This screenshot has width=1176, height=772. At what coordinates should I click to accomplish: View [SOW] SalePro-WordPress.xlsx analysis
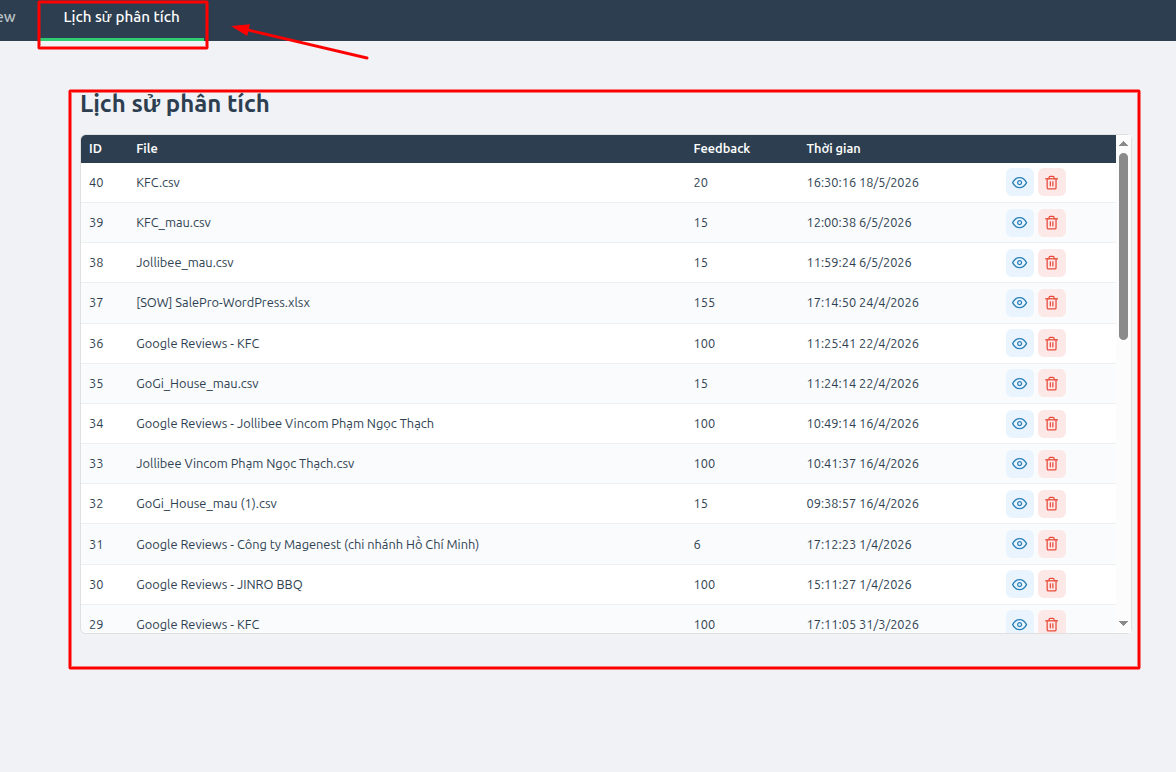pos(1019,302)
